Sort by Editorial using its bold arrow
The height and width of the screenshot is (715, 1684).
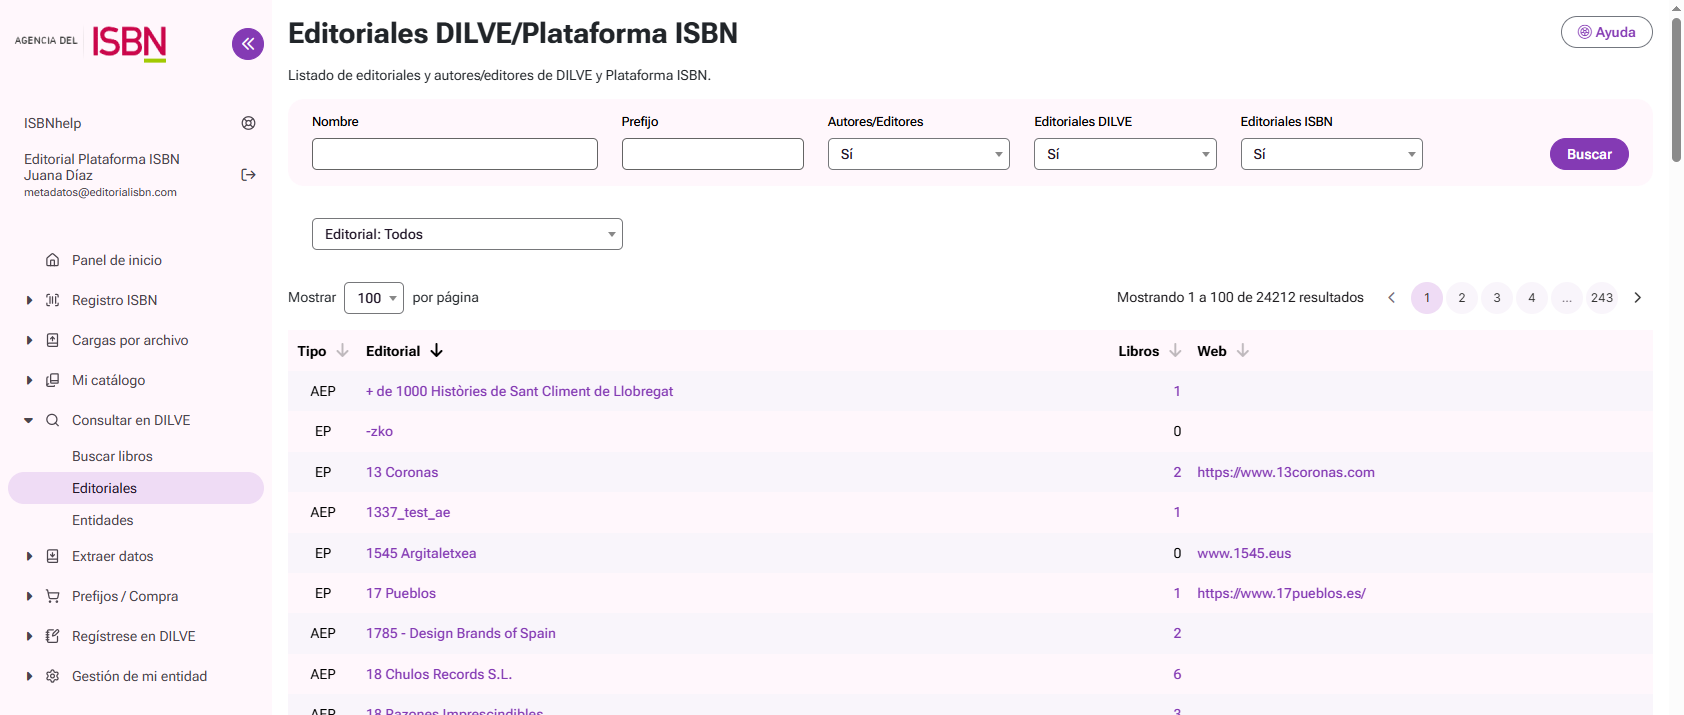(436, 351)
